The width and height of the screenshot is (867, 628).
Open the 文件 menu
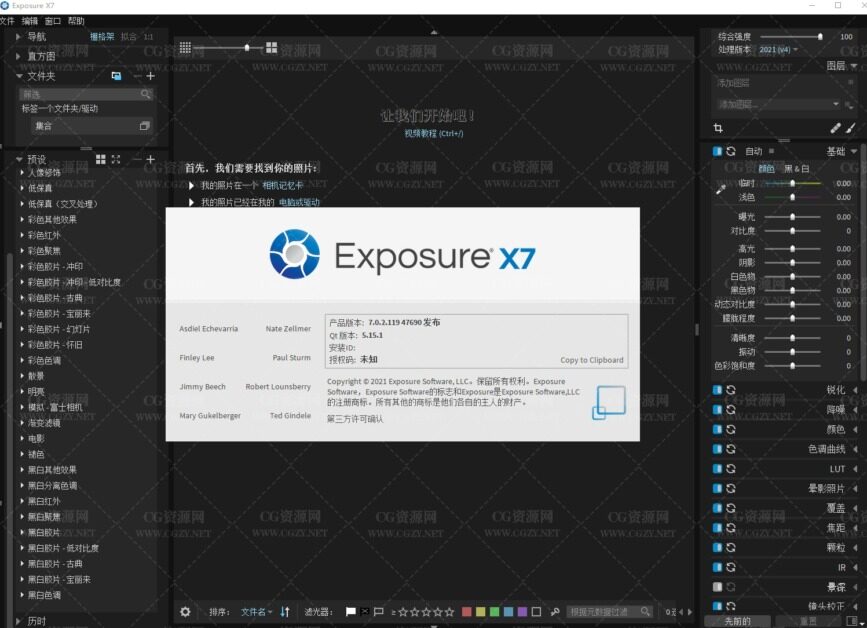(x=7, y=21)
